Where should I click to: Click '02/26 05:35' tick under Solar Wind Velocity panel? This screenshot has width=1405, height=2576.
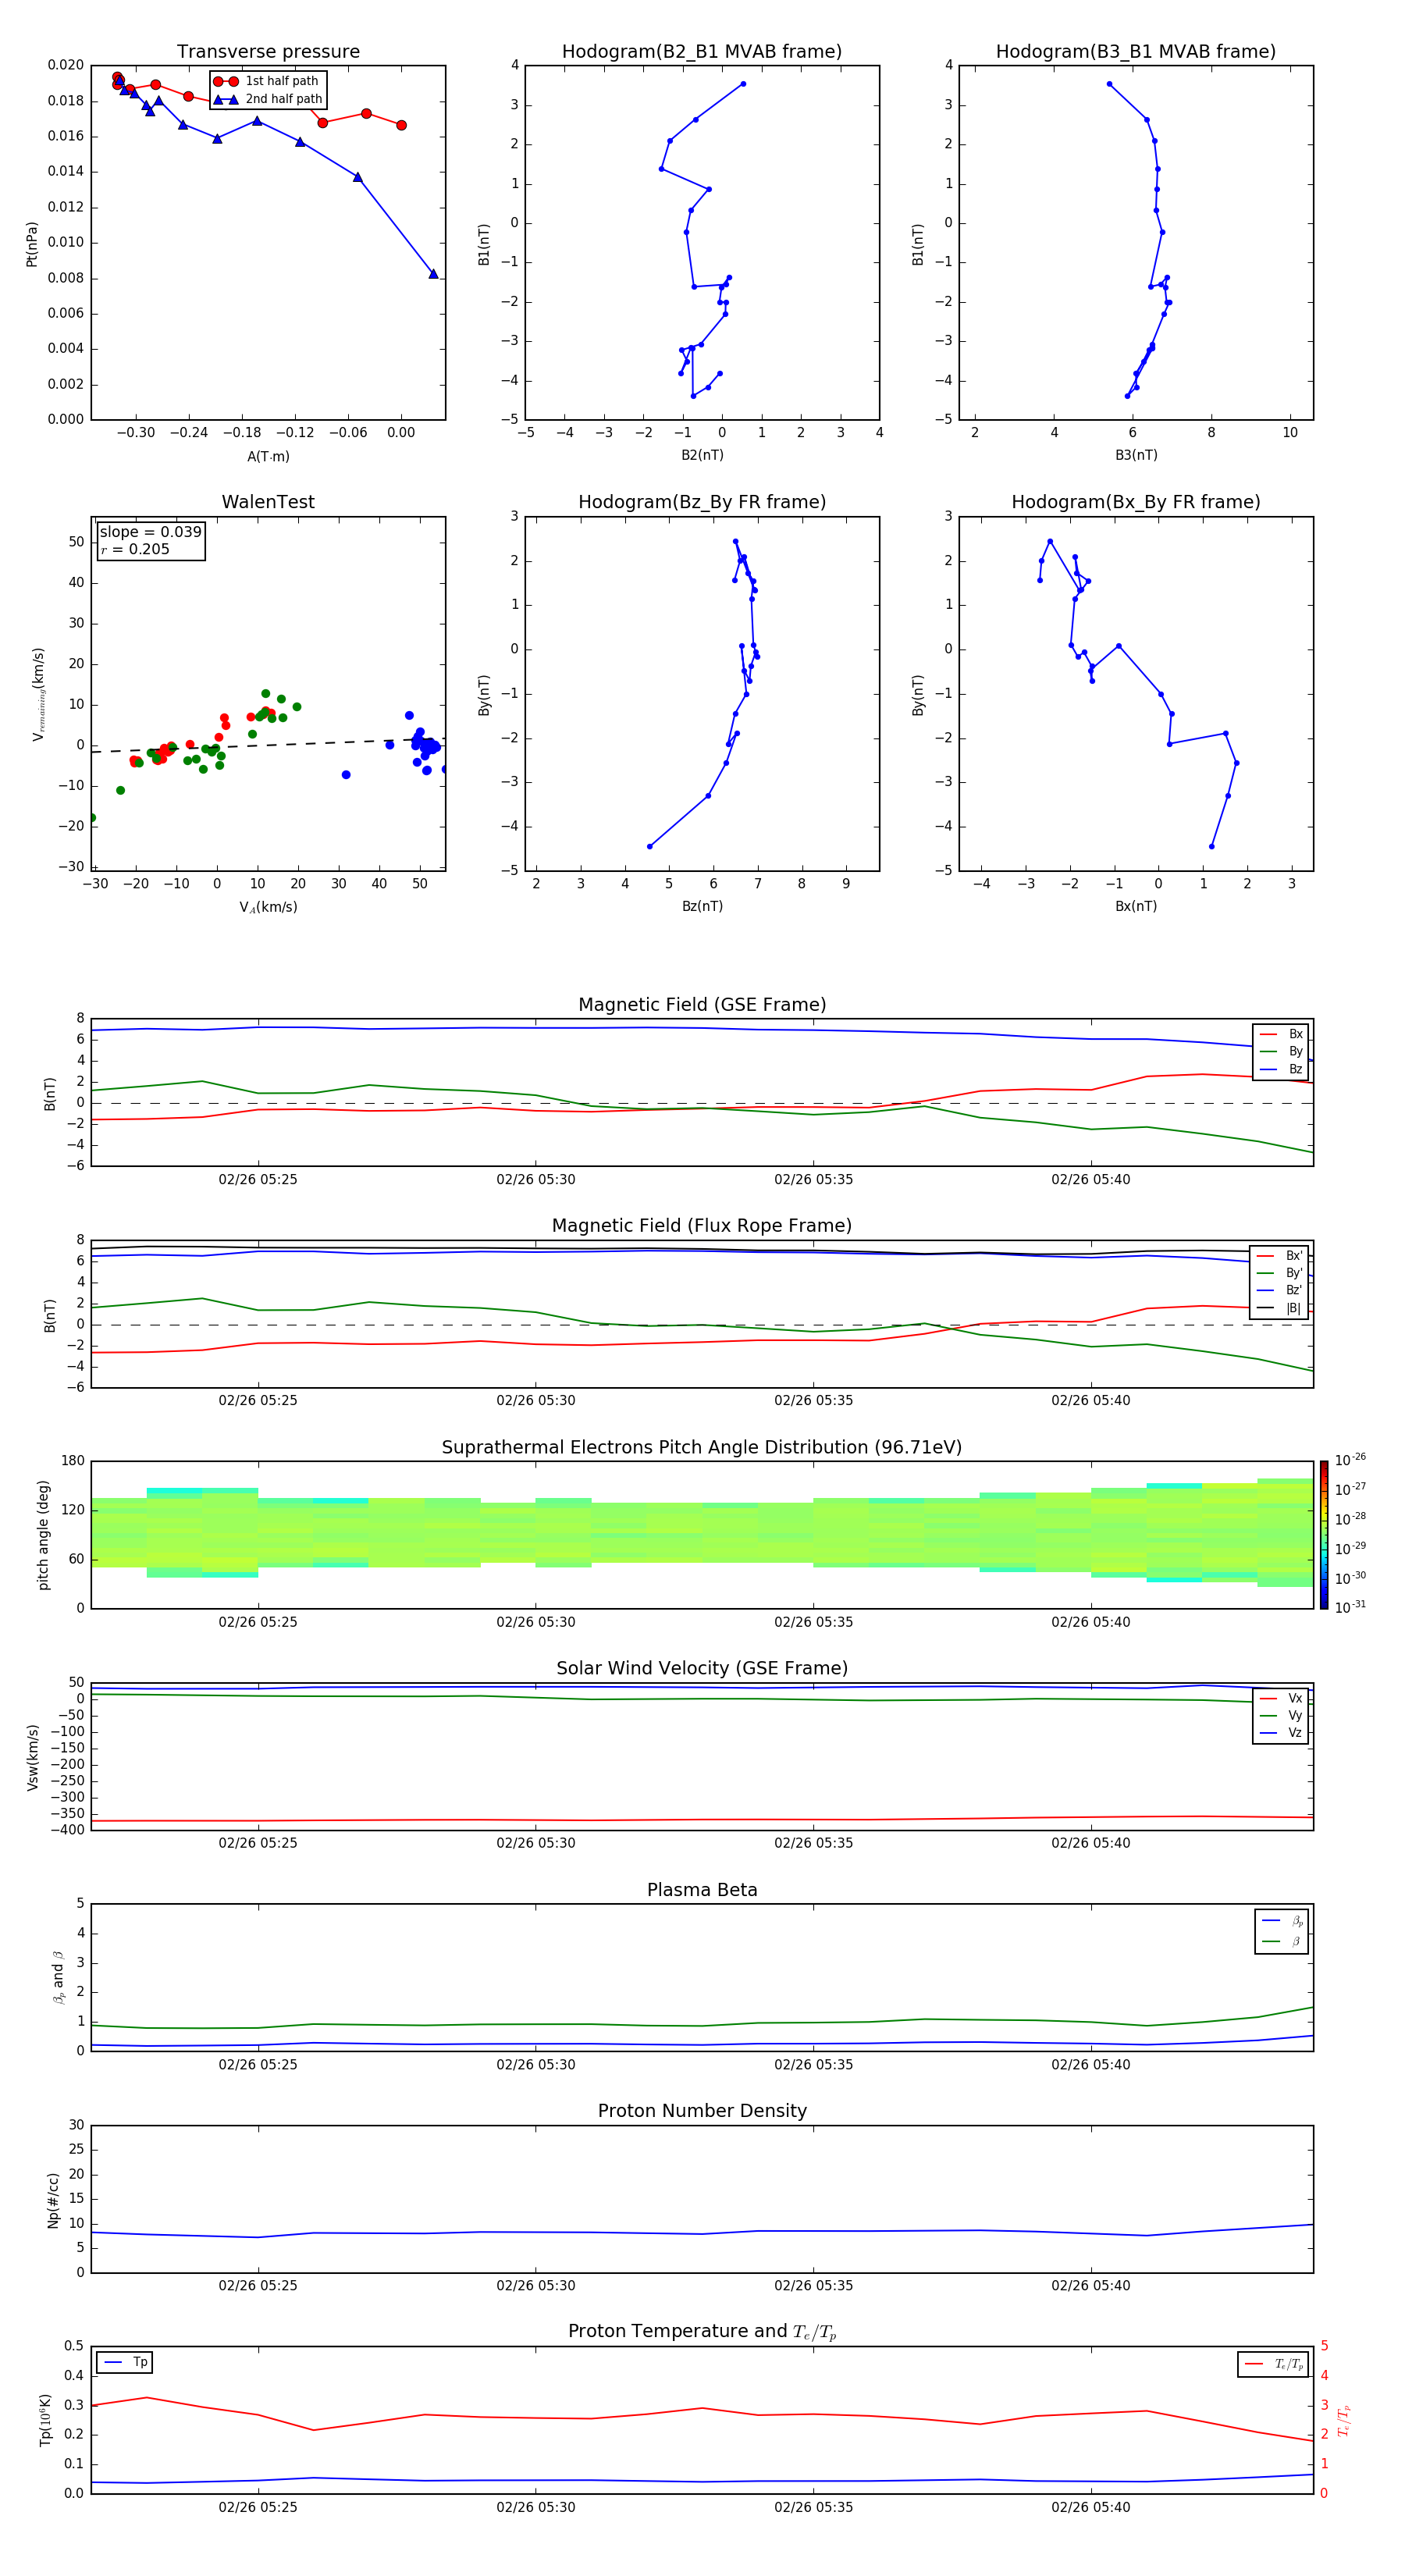pyautogui.click(x=813, y=1843)
